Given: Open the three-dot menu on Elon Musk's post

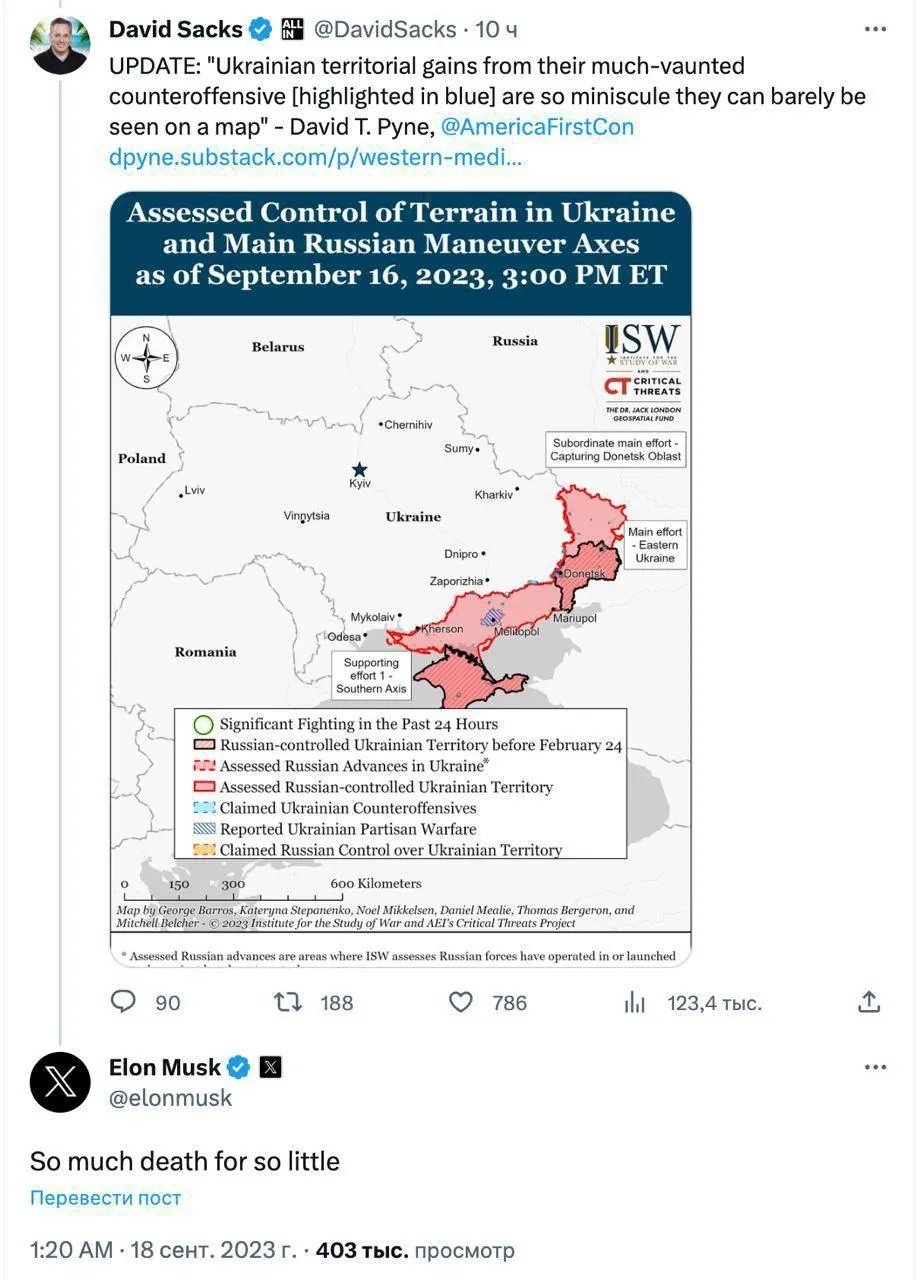Looking at the screenshot, I should pos(875,1067).
